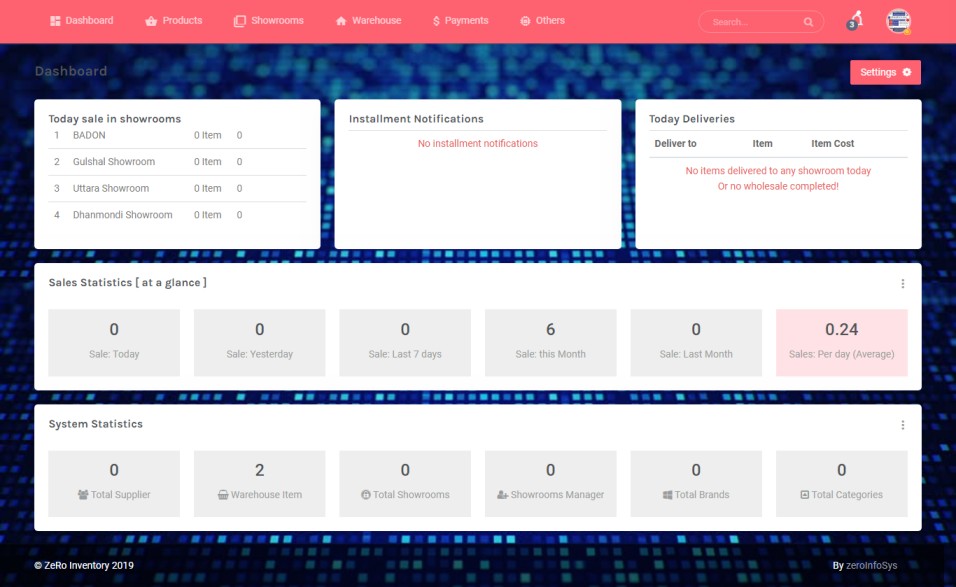This screenshot has width=956, height=587.
Task: Open the Others navigation dropdown
Action: (x=542, y=21)
